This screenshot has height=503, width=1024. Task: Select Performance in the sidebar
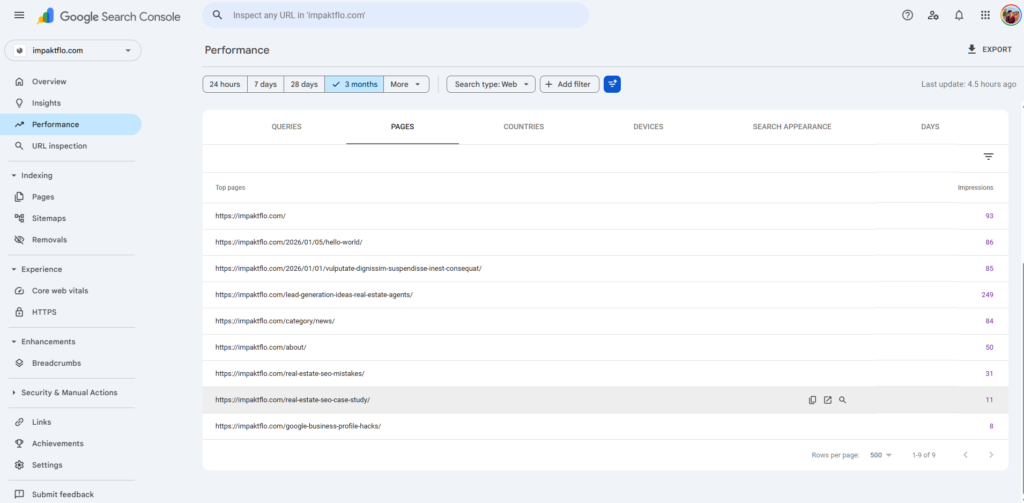tap(71, 125)
